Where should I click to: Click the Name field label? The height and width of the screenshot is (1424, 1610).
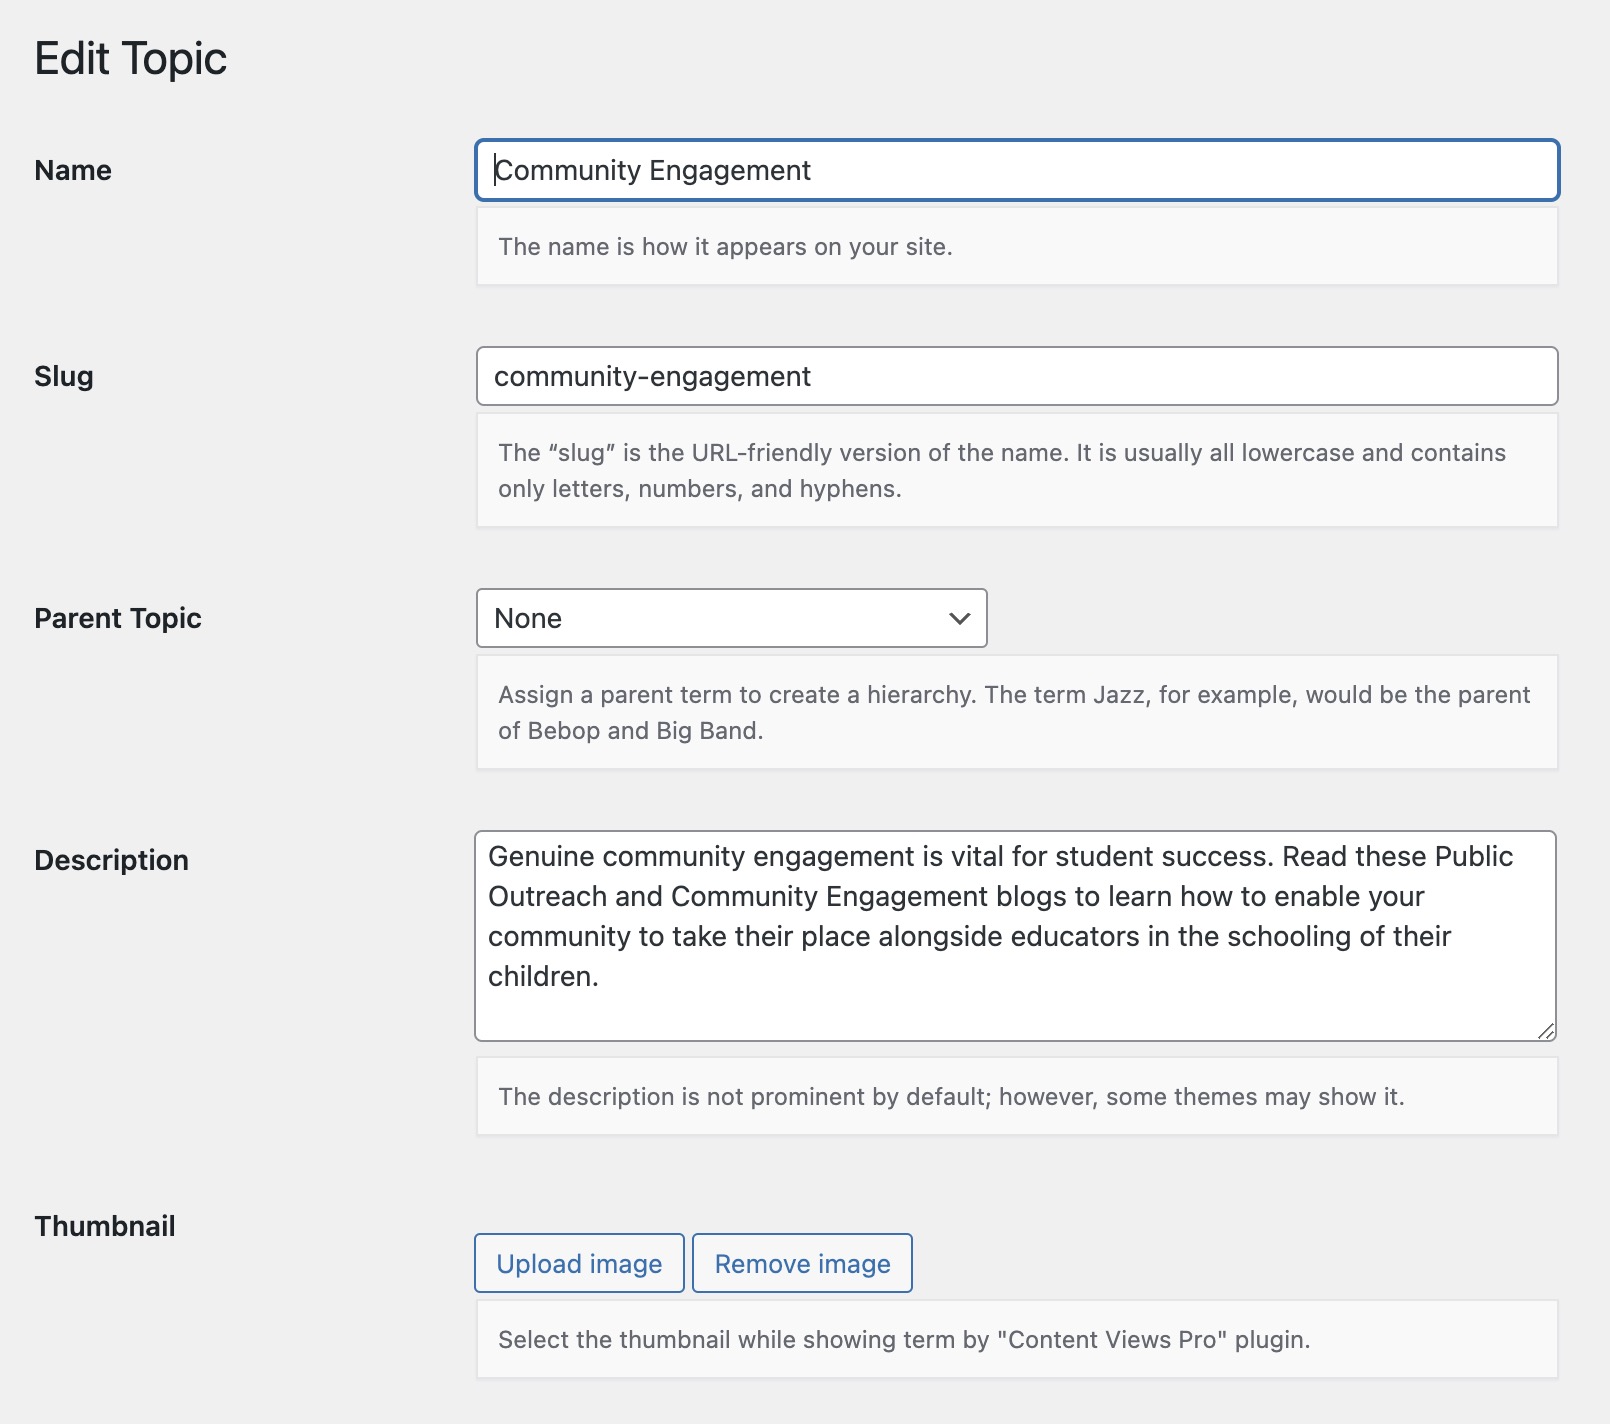point(73,170)
